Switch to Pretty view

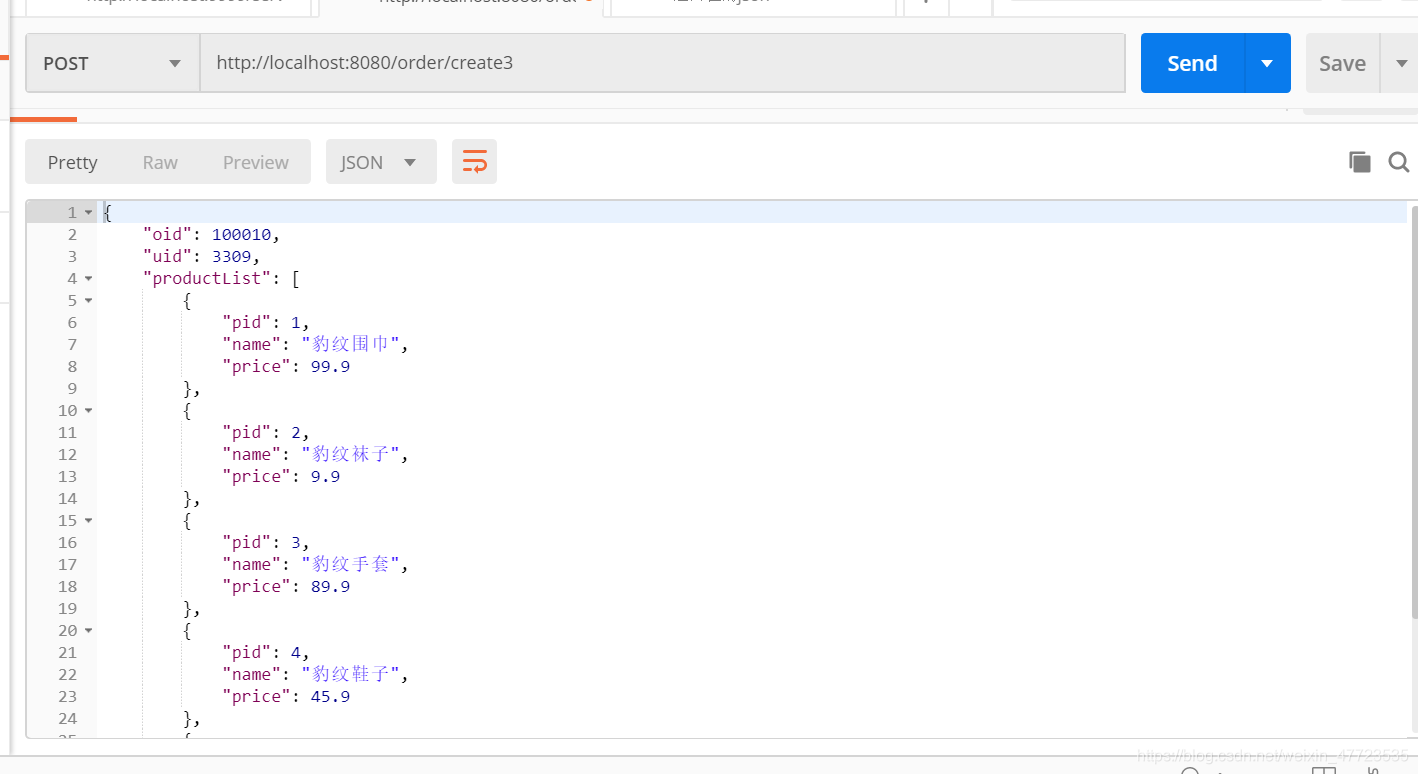coord(73,162)
